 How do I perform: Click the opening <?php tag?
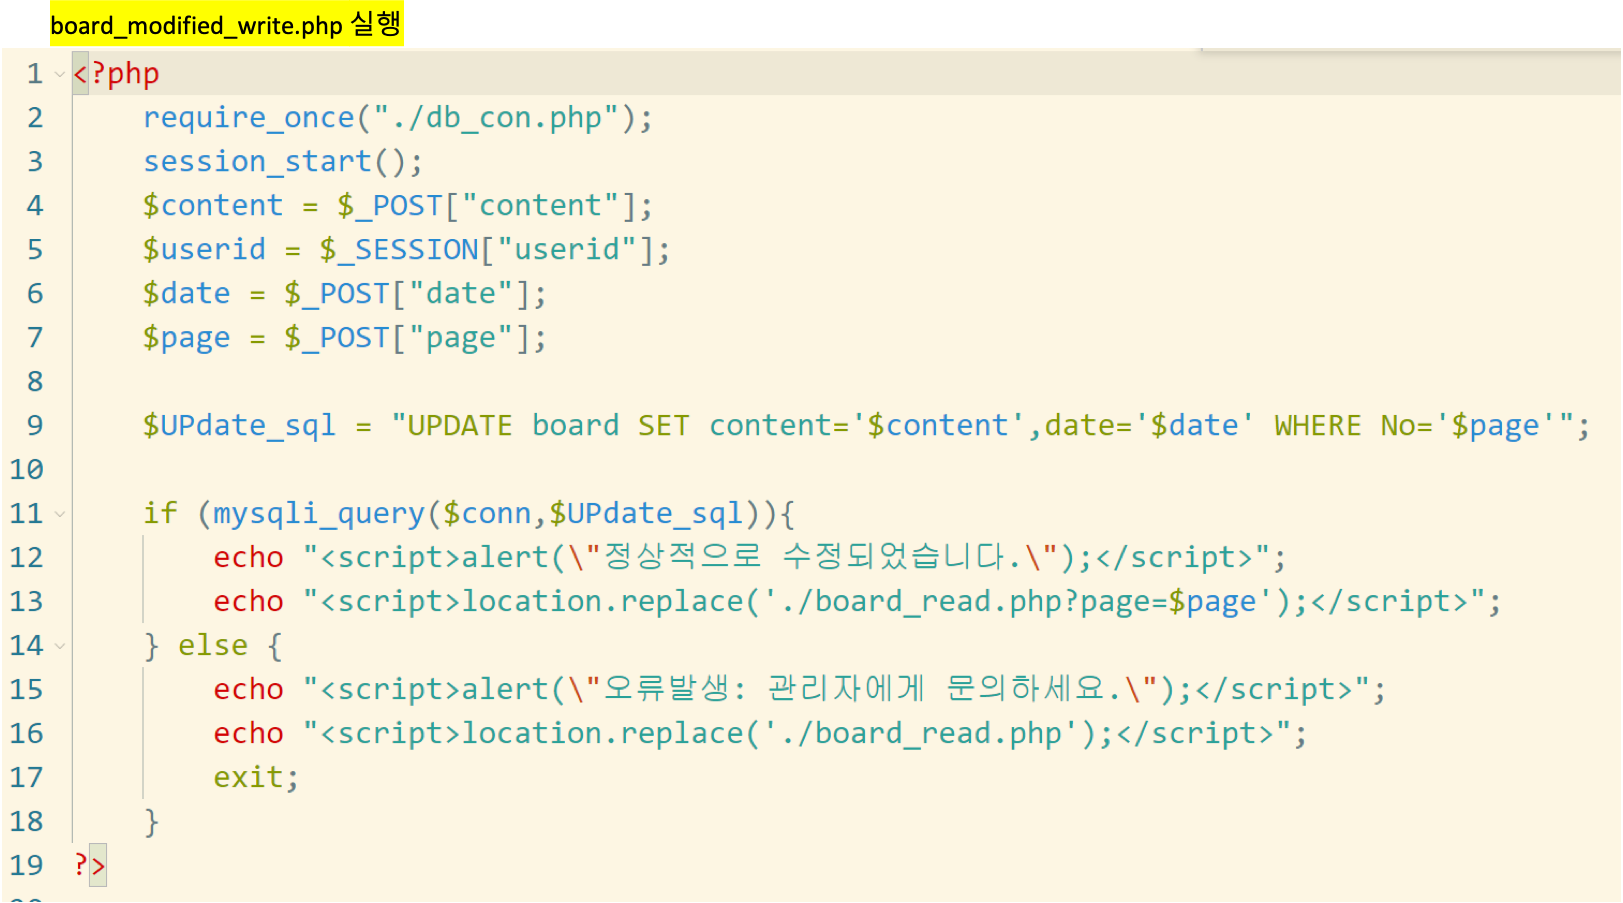coord(116,75)
